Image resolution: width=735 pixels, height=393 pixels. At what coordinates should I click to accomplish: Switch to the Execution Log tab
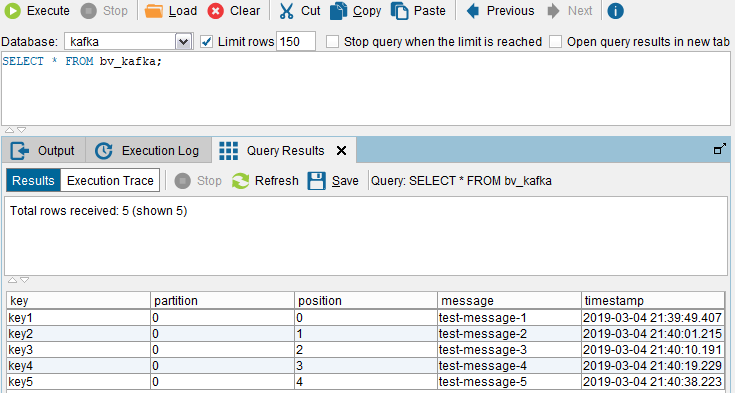tap(149, 151)
